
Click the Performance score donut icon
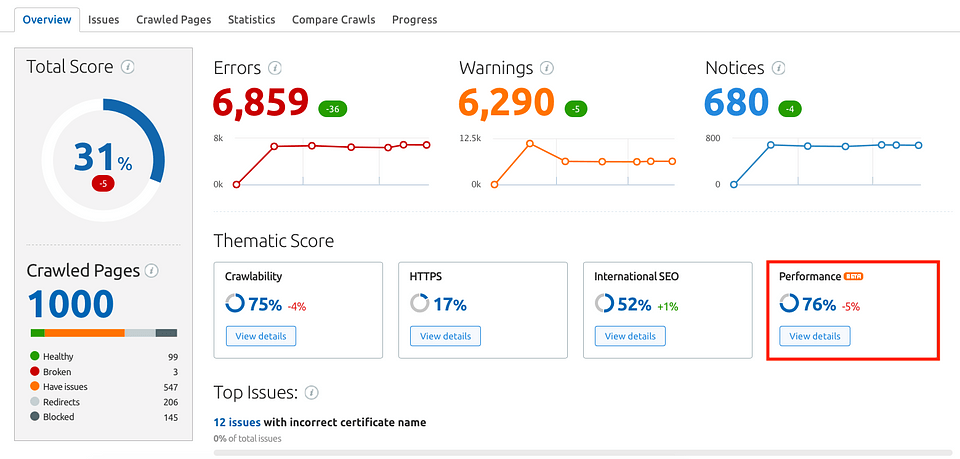[789, 304]
